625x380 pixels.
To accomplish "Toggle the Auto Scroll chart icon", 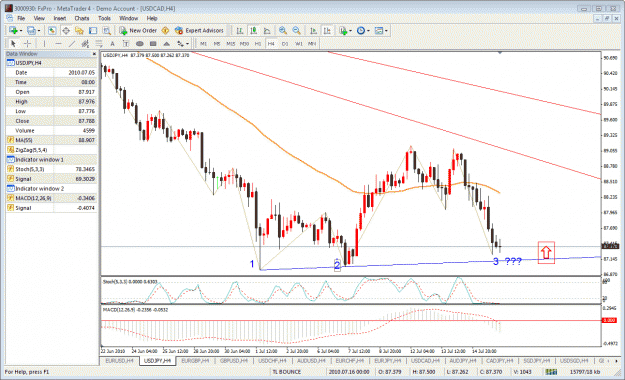I will click(x=314, y=30).
